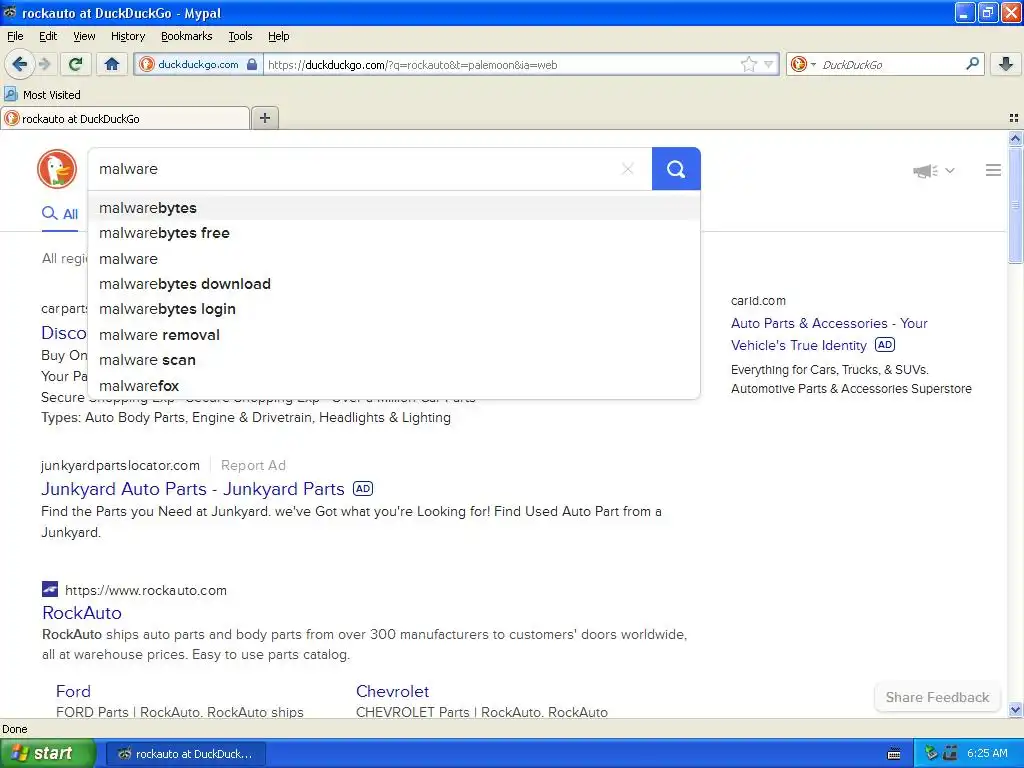This screenshot has height=768, width=1024.
Task: Click the rockauto taskbar window button
Action: (185, 754)
